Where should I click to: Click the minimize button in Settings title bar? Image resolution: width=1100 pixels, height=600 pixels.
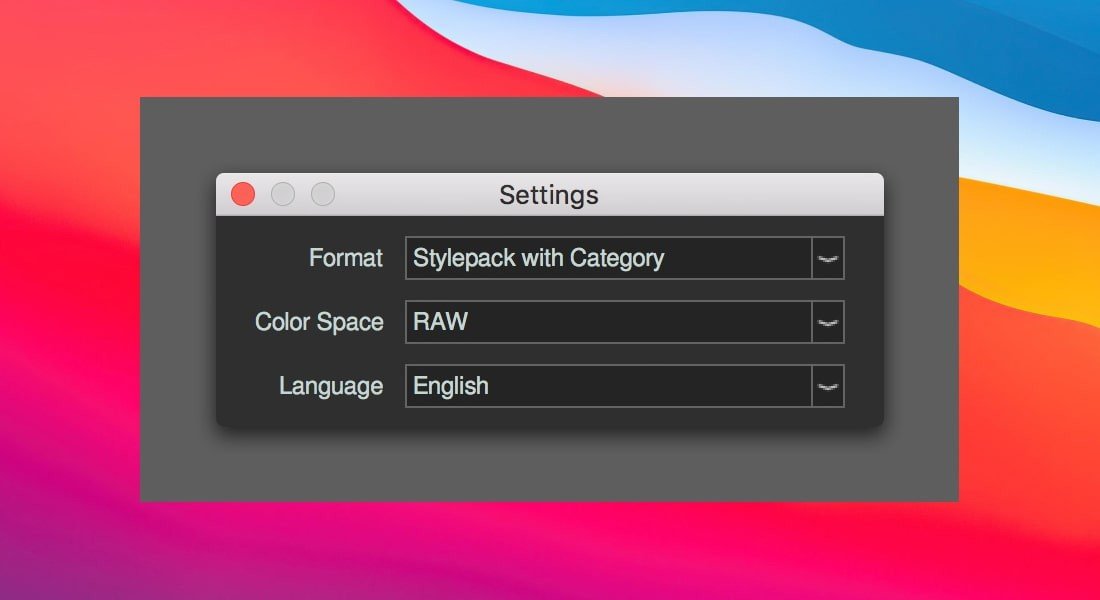click(x=283, y=194)
